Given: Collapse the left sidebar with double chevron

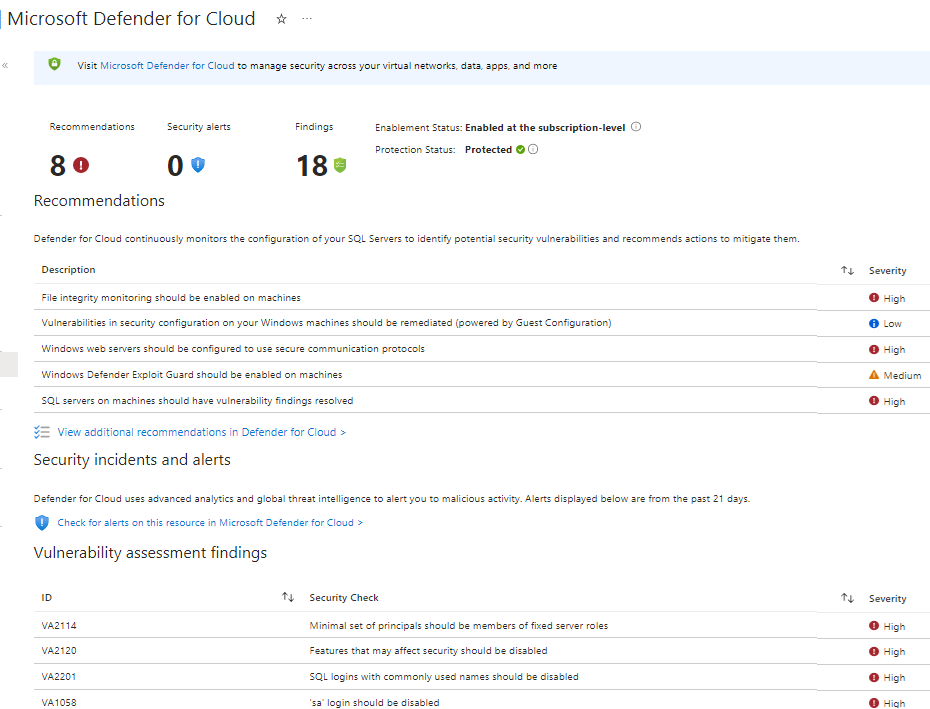Looking at the screenshot, I should [x=5, y=65].
